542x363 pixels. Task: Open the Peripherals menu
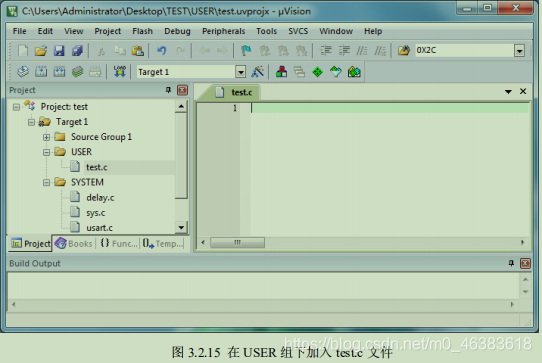(224, 31)
